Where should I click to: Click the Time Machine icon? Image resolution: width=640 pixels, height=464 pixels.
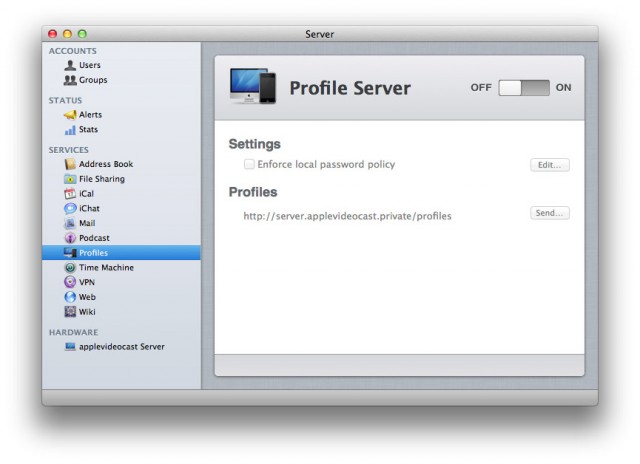[70, 268]
